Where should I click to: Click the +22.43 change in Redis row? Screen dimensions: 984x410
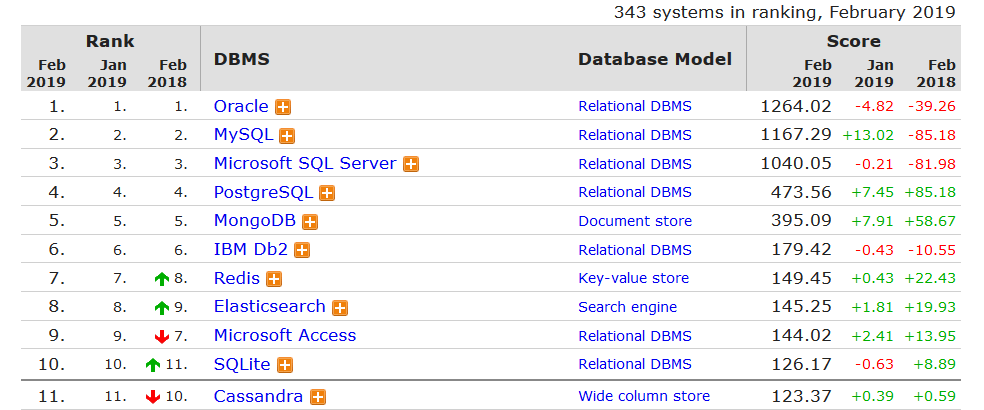coord(930,279)
